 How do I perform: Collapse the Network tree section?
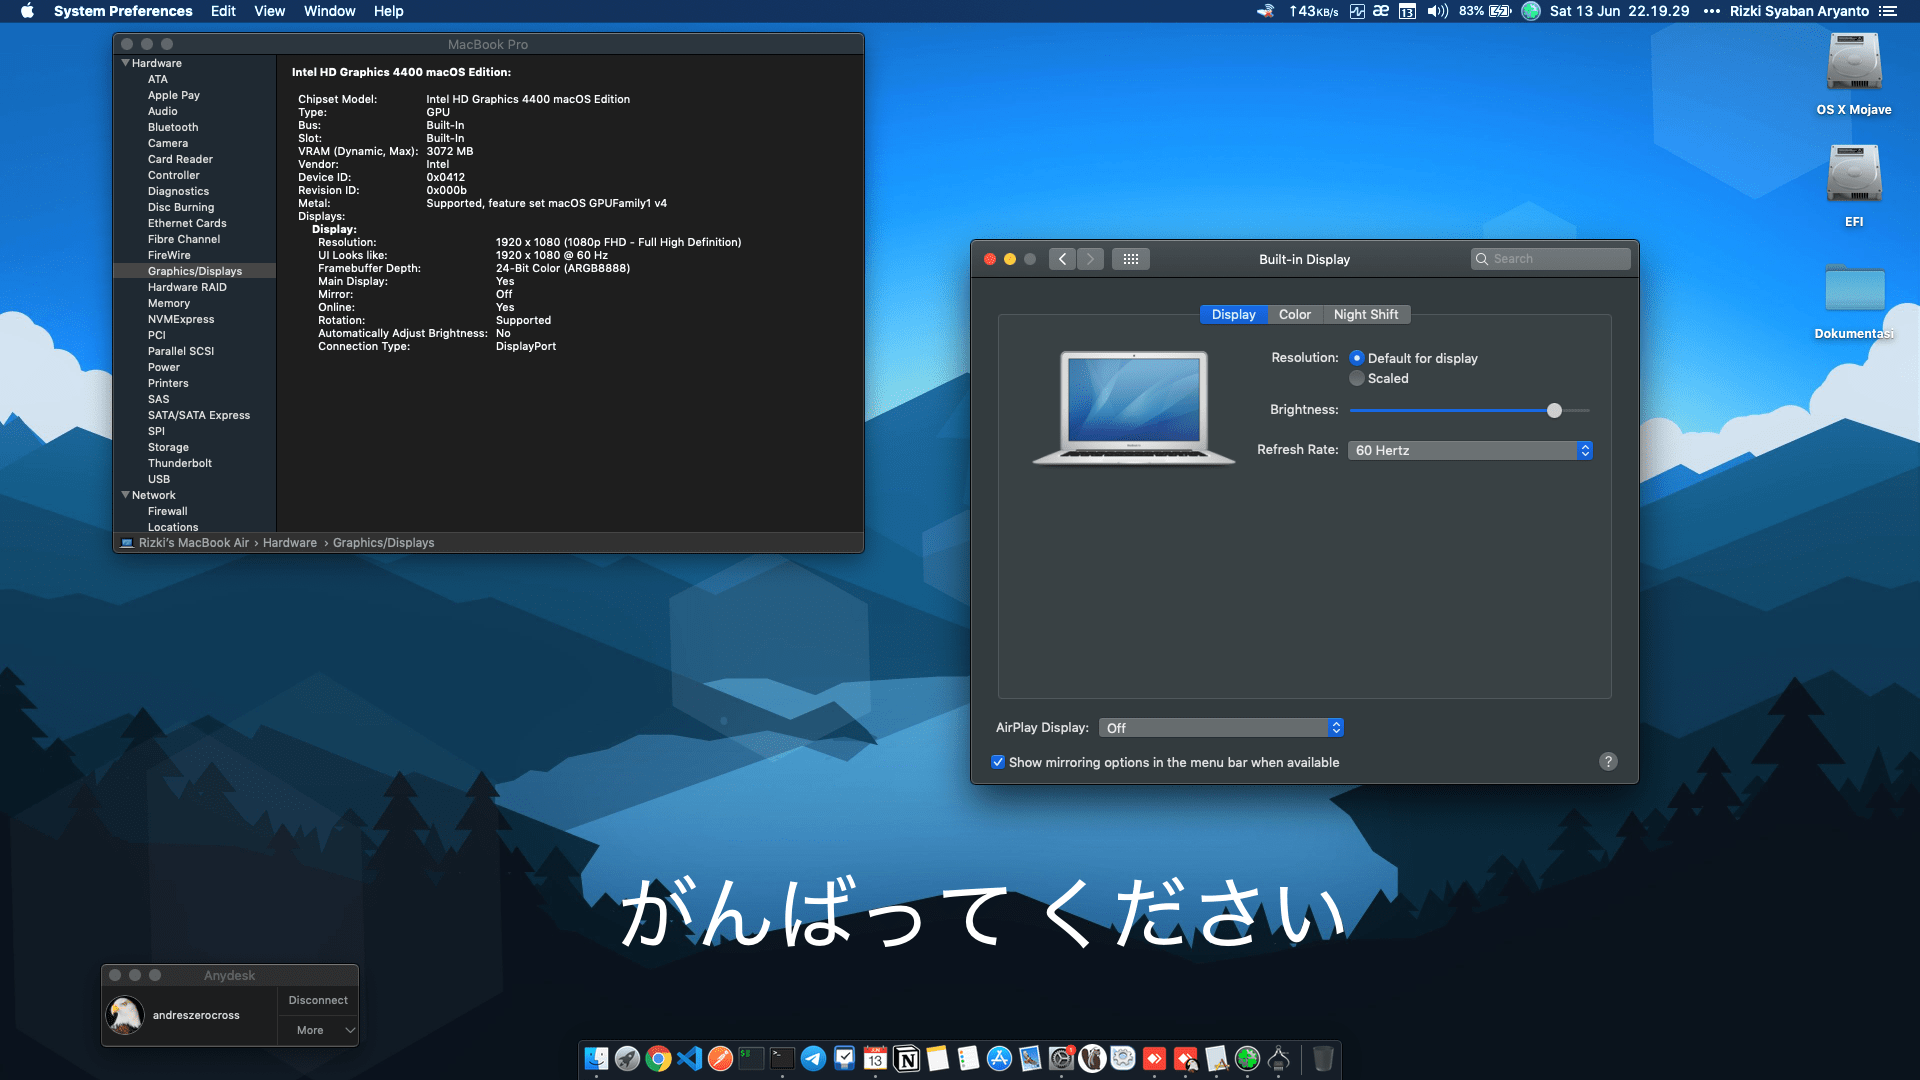point(126,495)
